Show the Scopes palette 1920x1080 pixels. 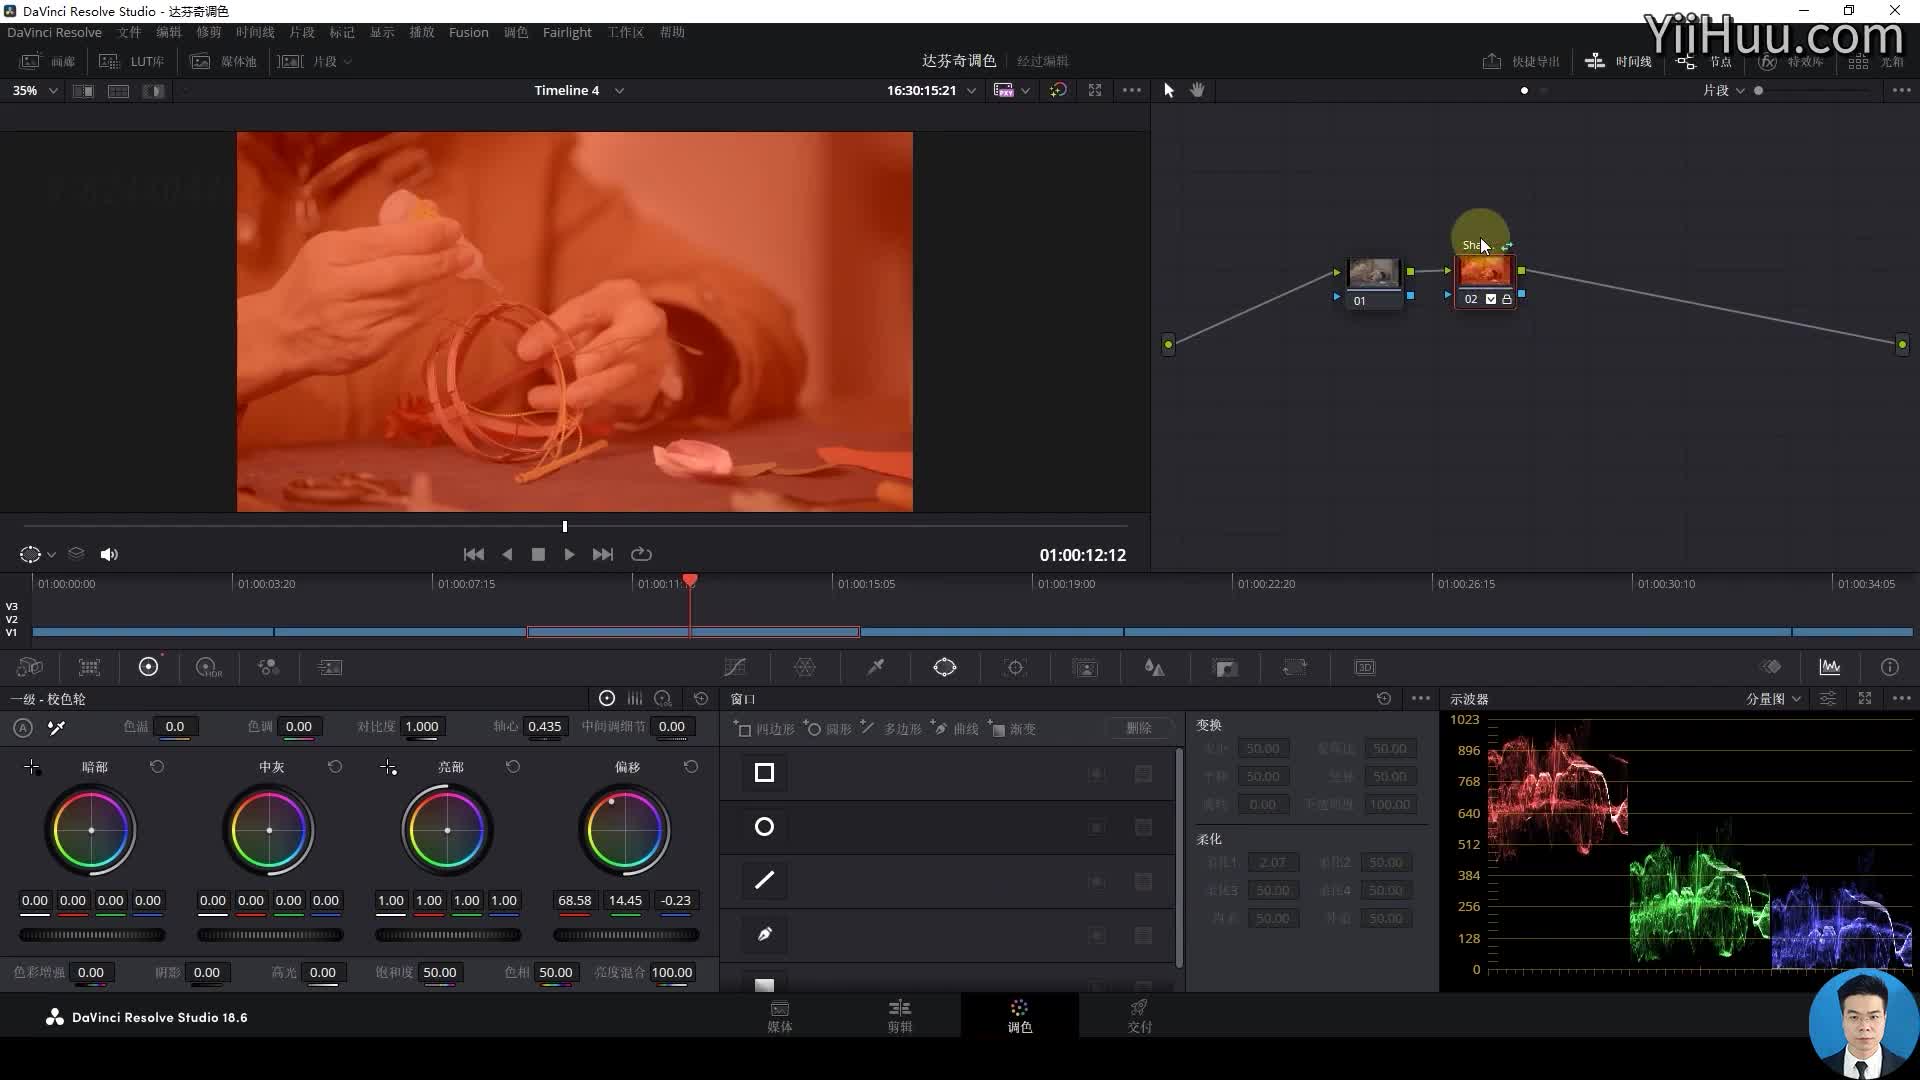coord(1830,667)
